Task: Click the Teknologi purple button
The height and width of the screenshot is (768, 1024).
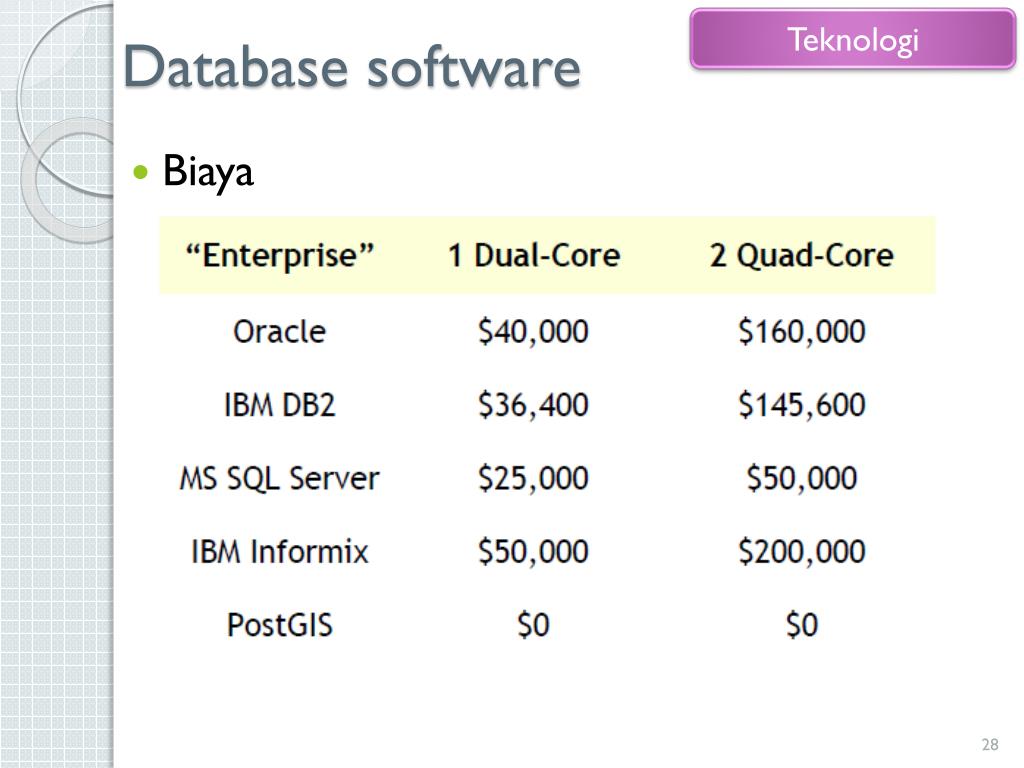Action: pyautogui.click(x=852, y=39)
